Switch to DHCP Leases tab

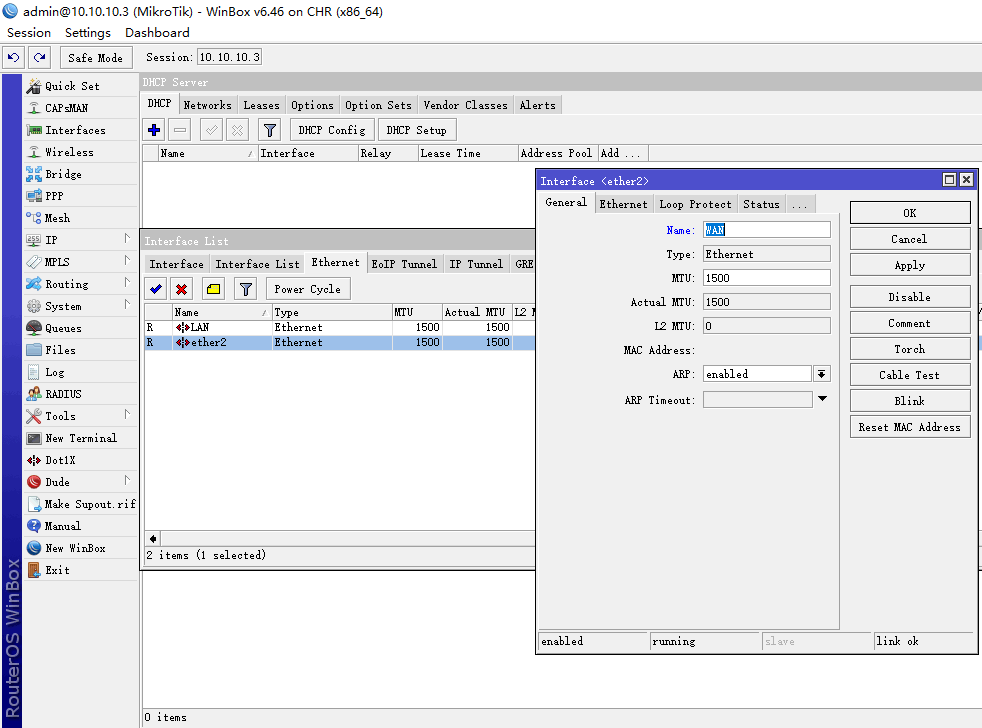point(261,105)
